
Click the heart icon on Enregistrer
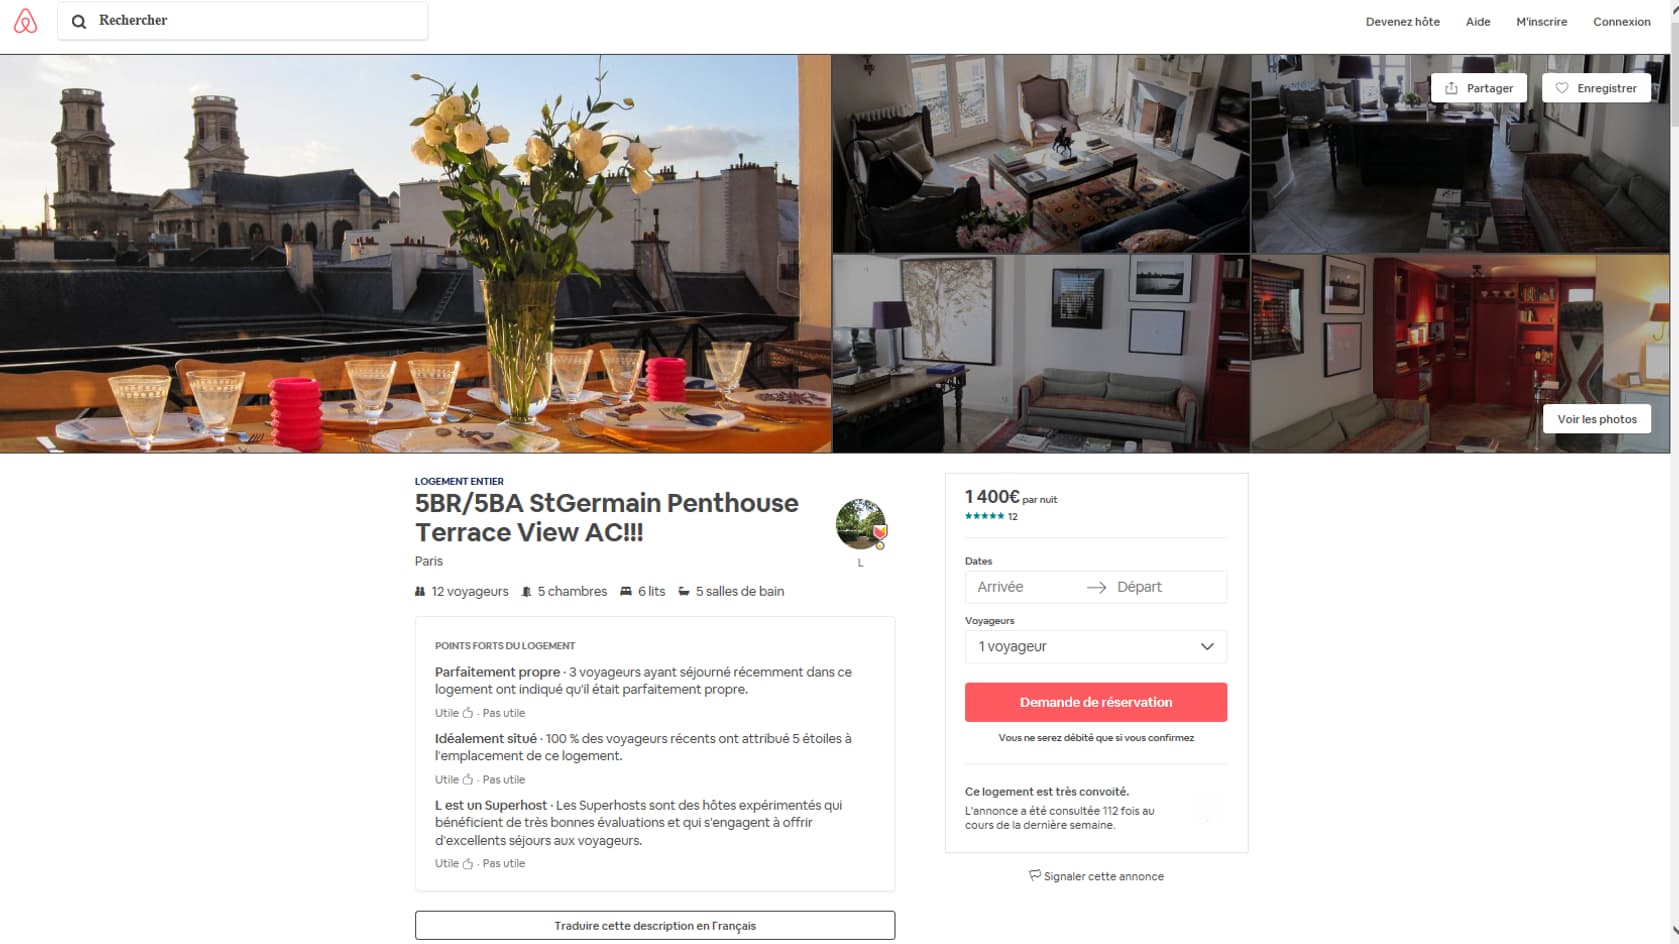[x=1562, y=88]
